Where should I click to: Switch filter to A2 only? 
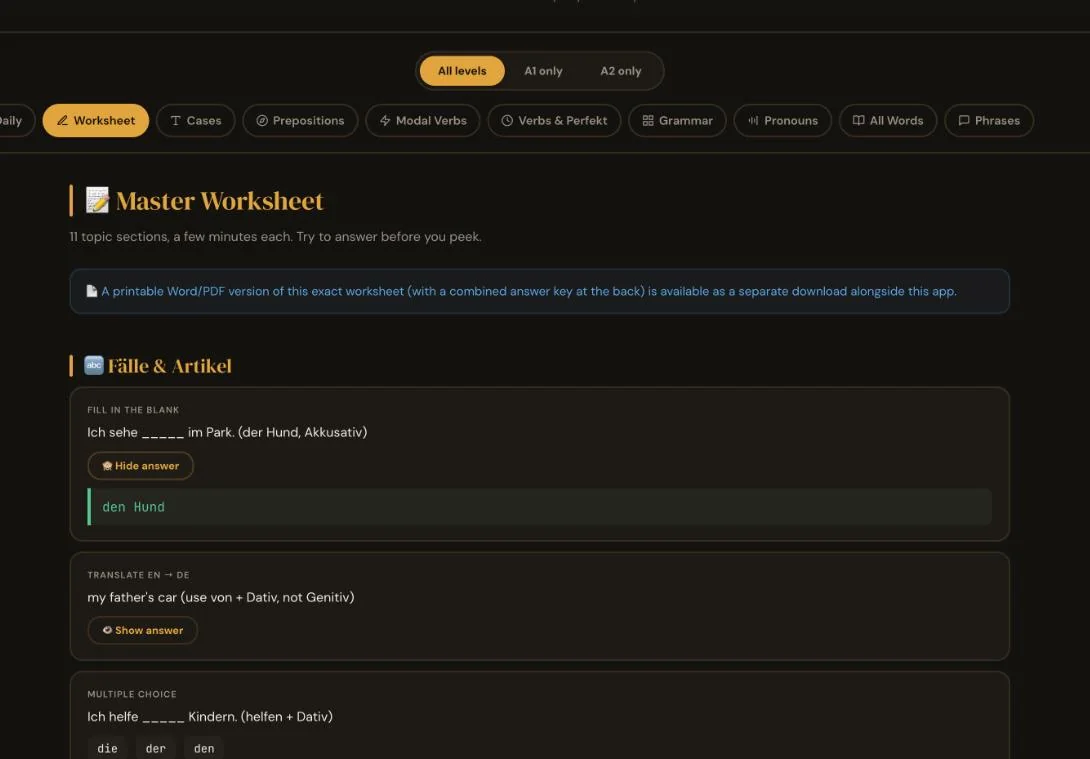[x=621, y=71]
